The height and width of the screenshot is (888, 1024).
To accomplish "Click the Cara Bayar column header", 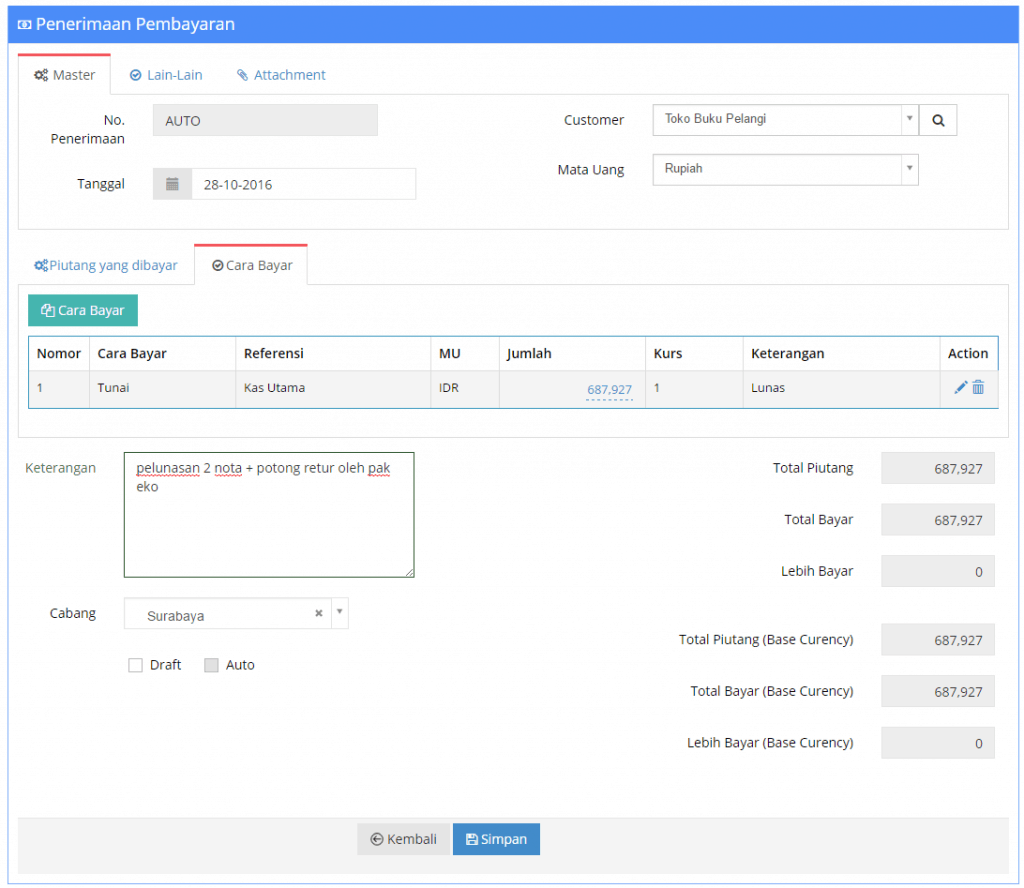I will 163,353.
